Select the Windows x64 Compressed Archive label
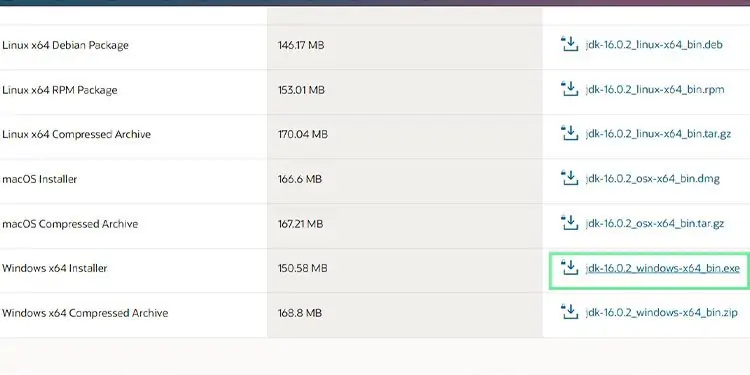The height and width of the screenshot is (375, 750). 85,313
